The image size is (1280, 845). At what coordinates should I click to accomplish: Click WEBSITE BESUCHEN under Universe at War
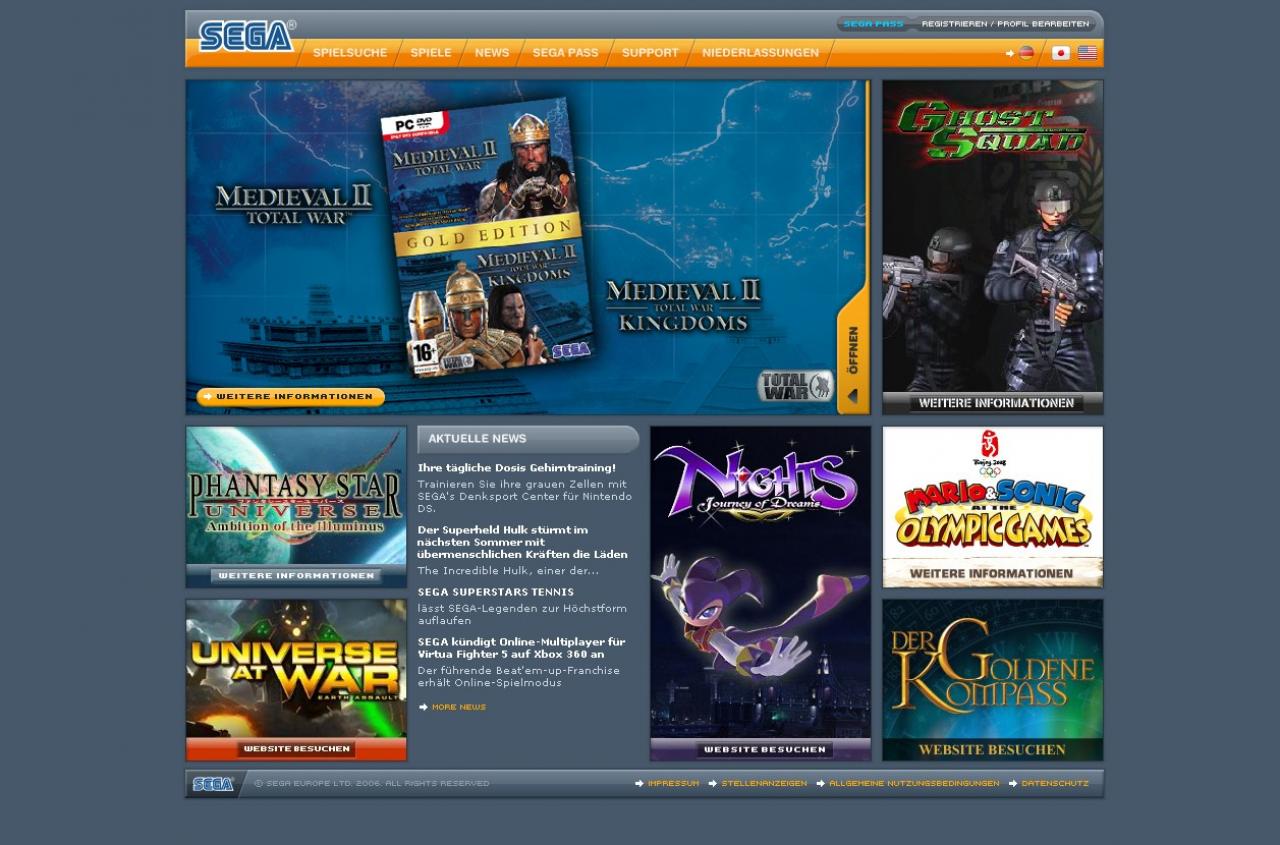[296, 749]
